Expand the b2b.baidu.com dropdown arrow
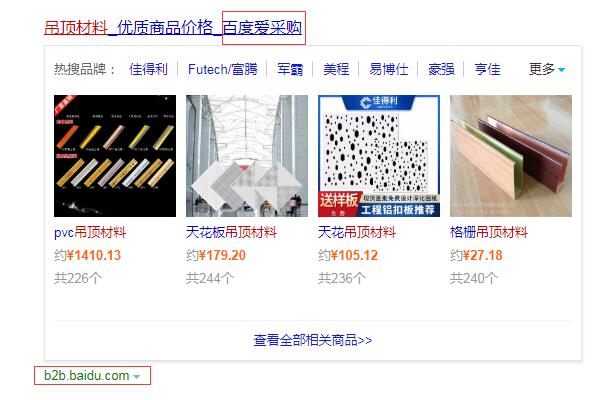The image size is (600, 400). click(x=137, y=376)
